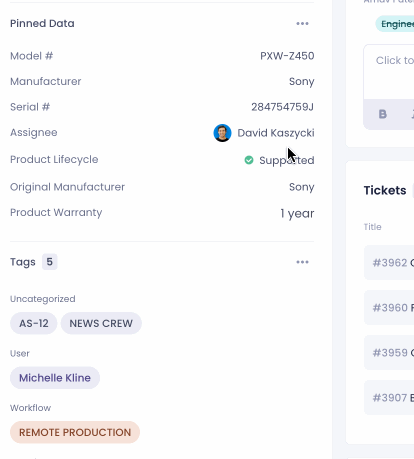
Task: Click the Model # field label
Action: [x=32, y=56]
